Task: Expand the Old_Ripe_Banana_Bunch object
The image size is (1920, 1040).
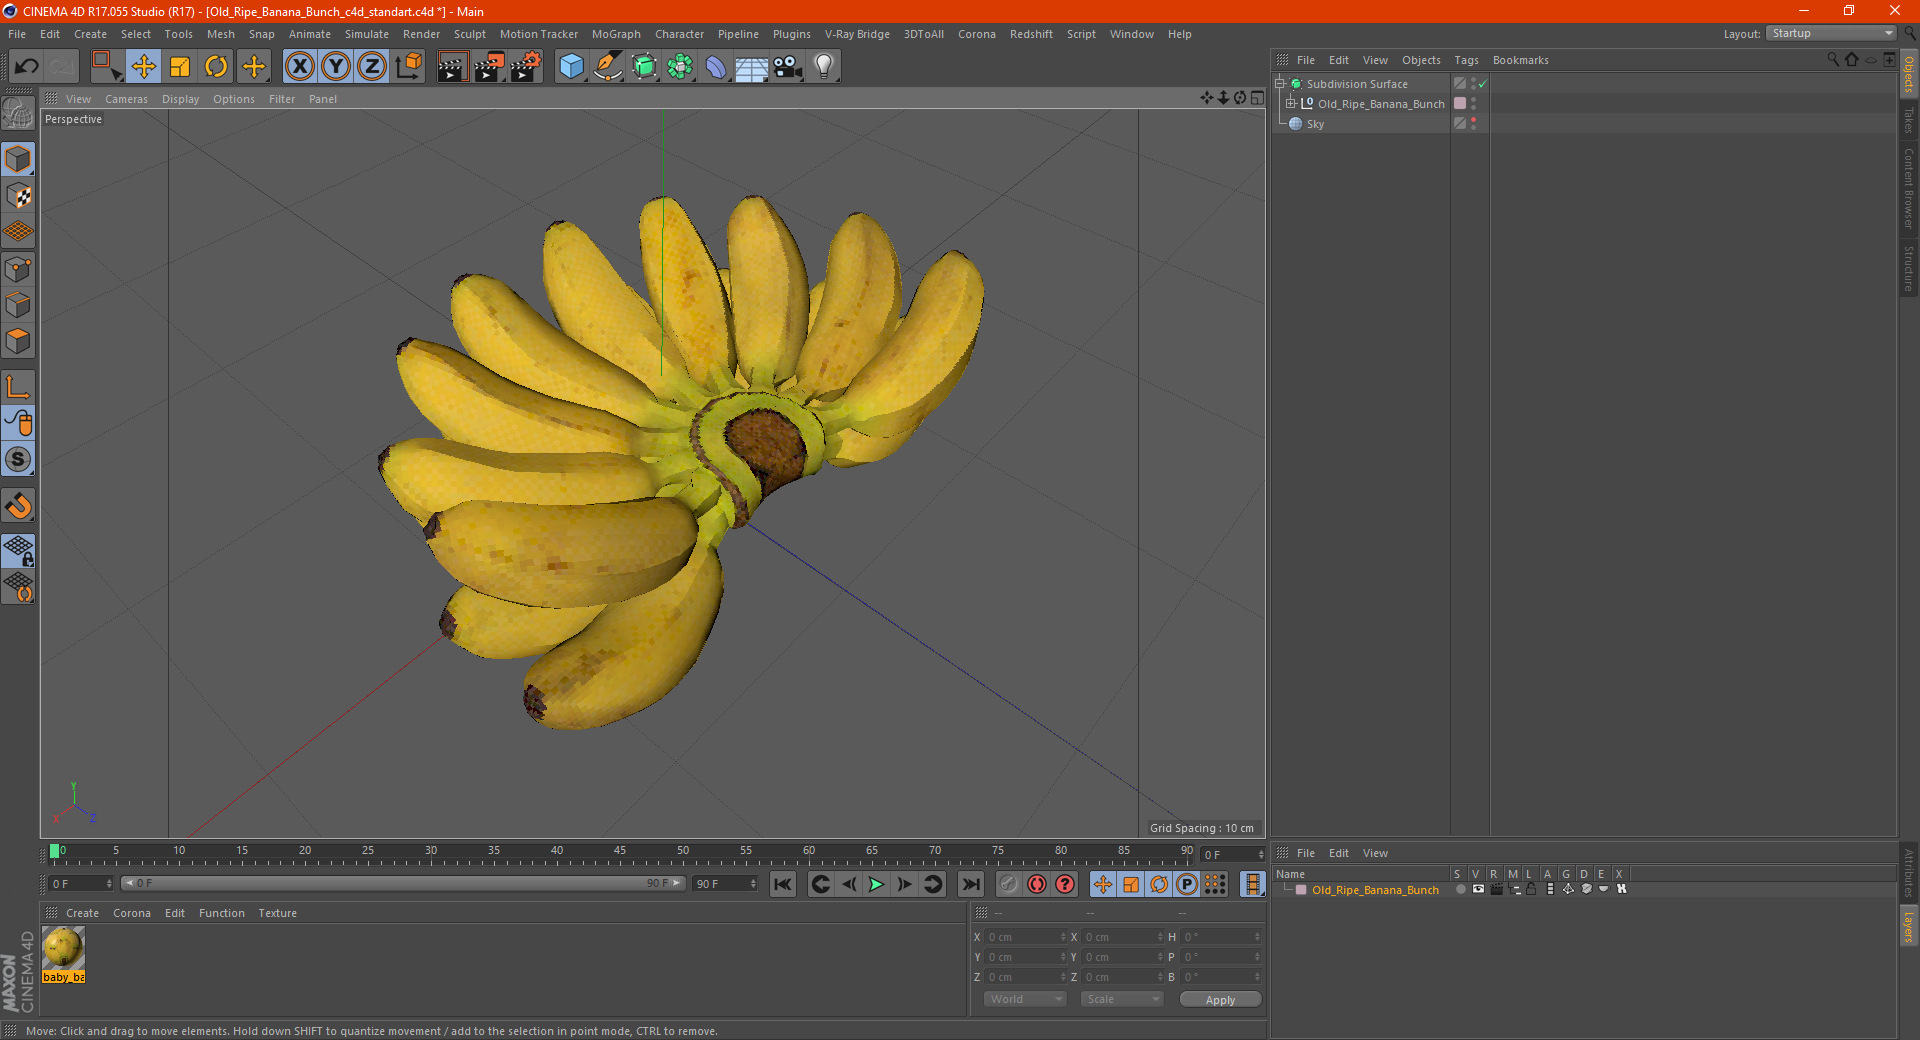Action: [x=1290, y=104]
